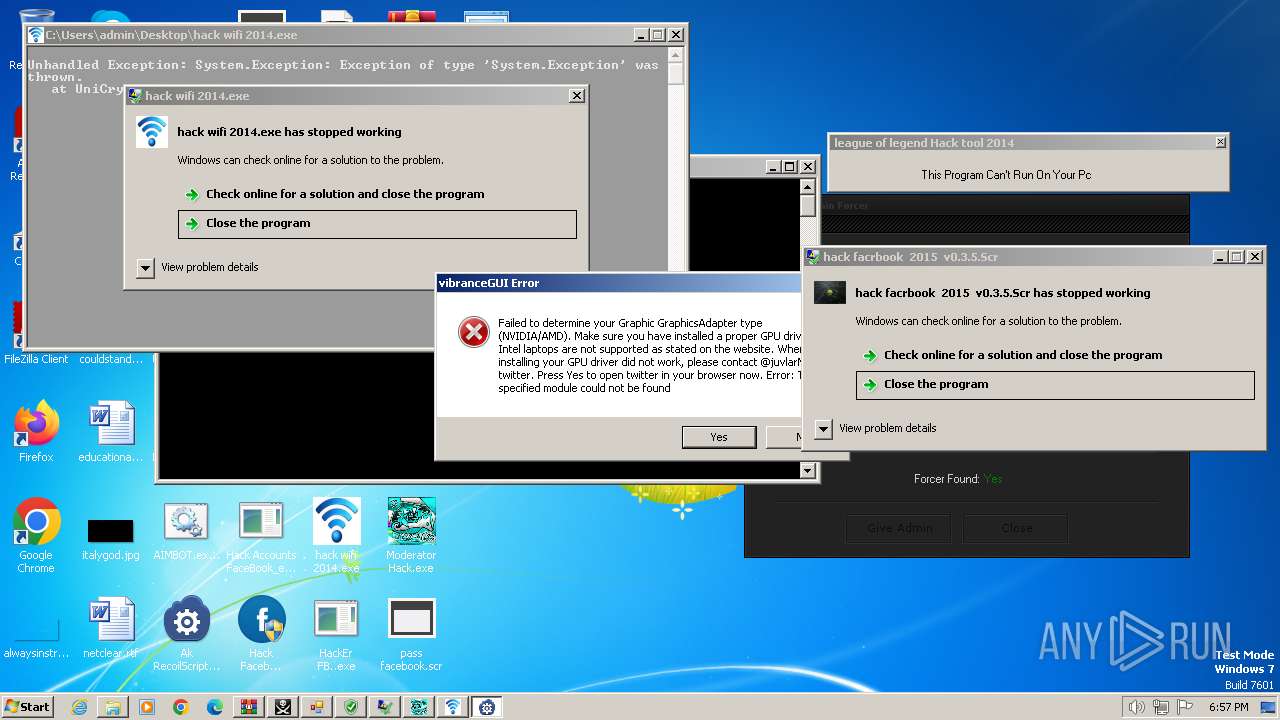Click Yes in vibranceGUI Error dialog
Screen dimensions: 1280x720
(x=719, y=437)
